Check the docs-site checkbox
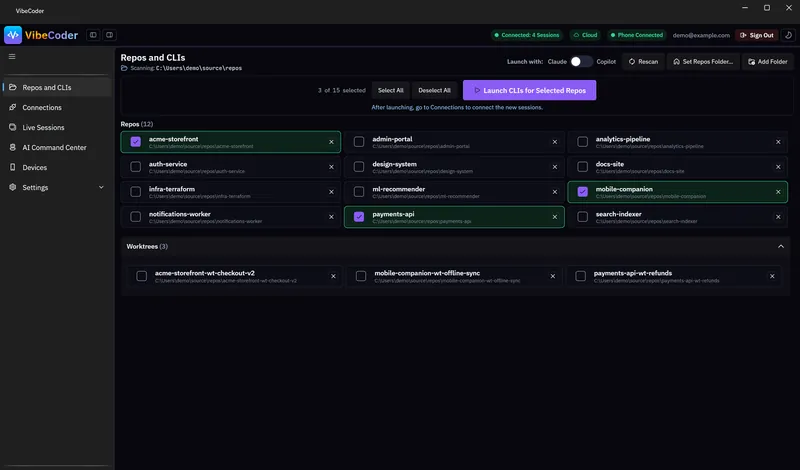Viewport: 800px width, 470px height. tap(582, 167)
